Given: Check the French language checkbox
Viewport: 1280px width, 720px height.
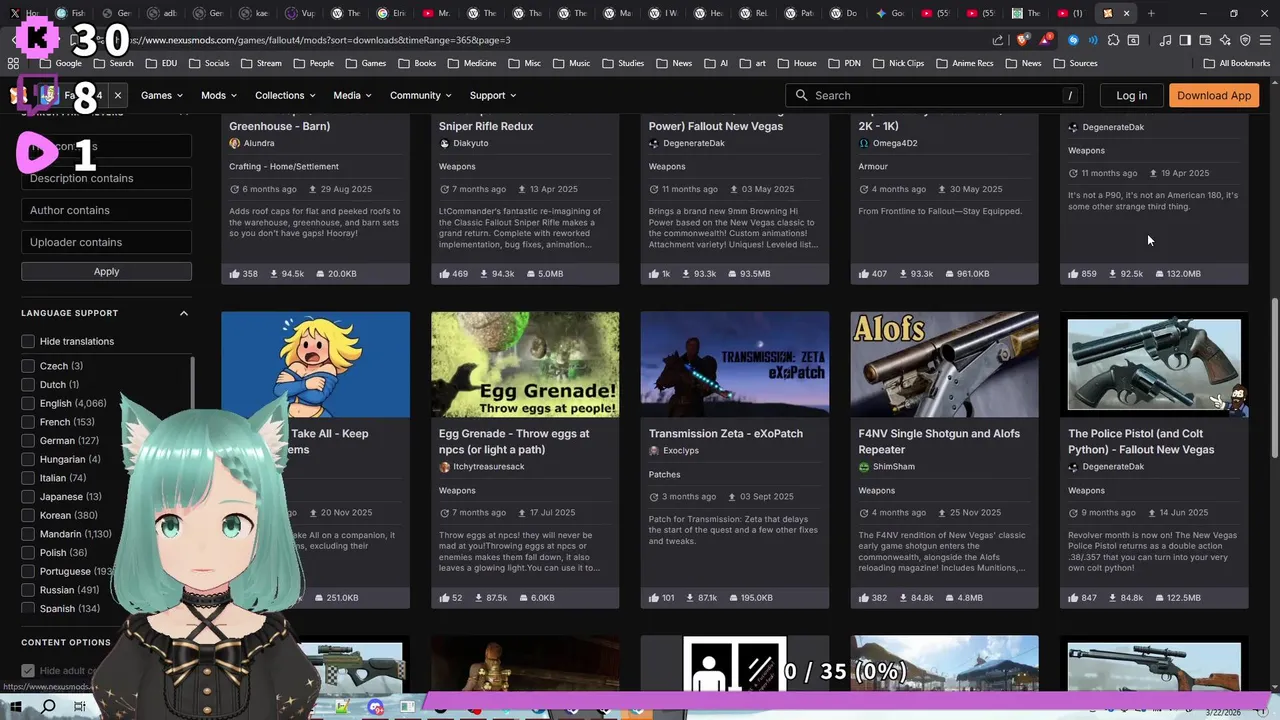Looking at the screenshot, I should pos(28,422).
